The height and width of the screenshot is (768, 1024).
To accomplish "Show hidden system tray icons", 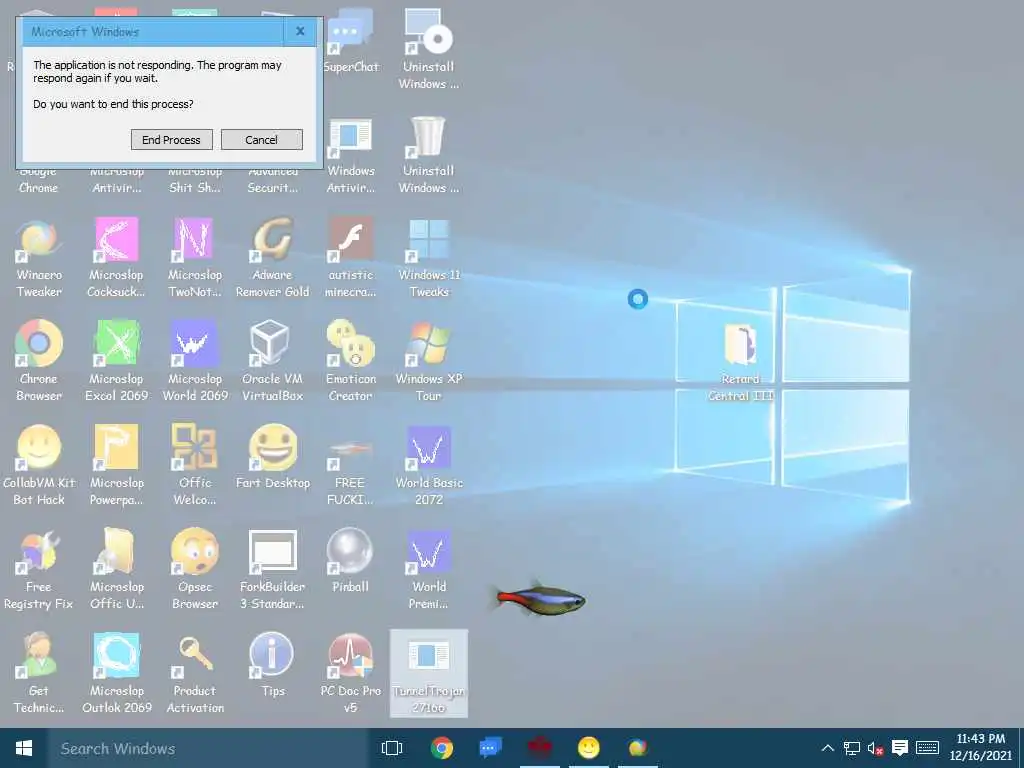I will click(827, 748).
